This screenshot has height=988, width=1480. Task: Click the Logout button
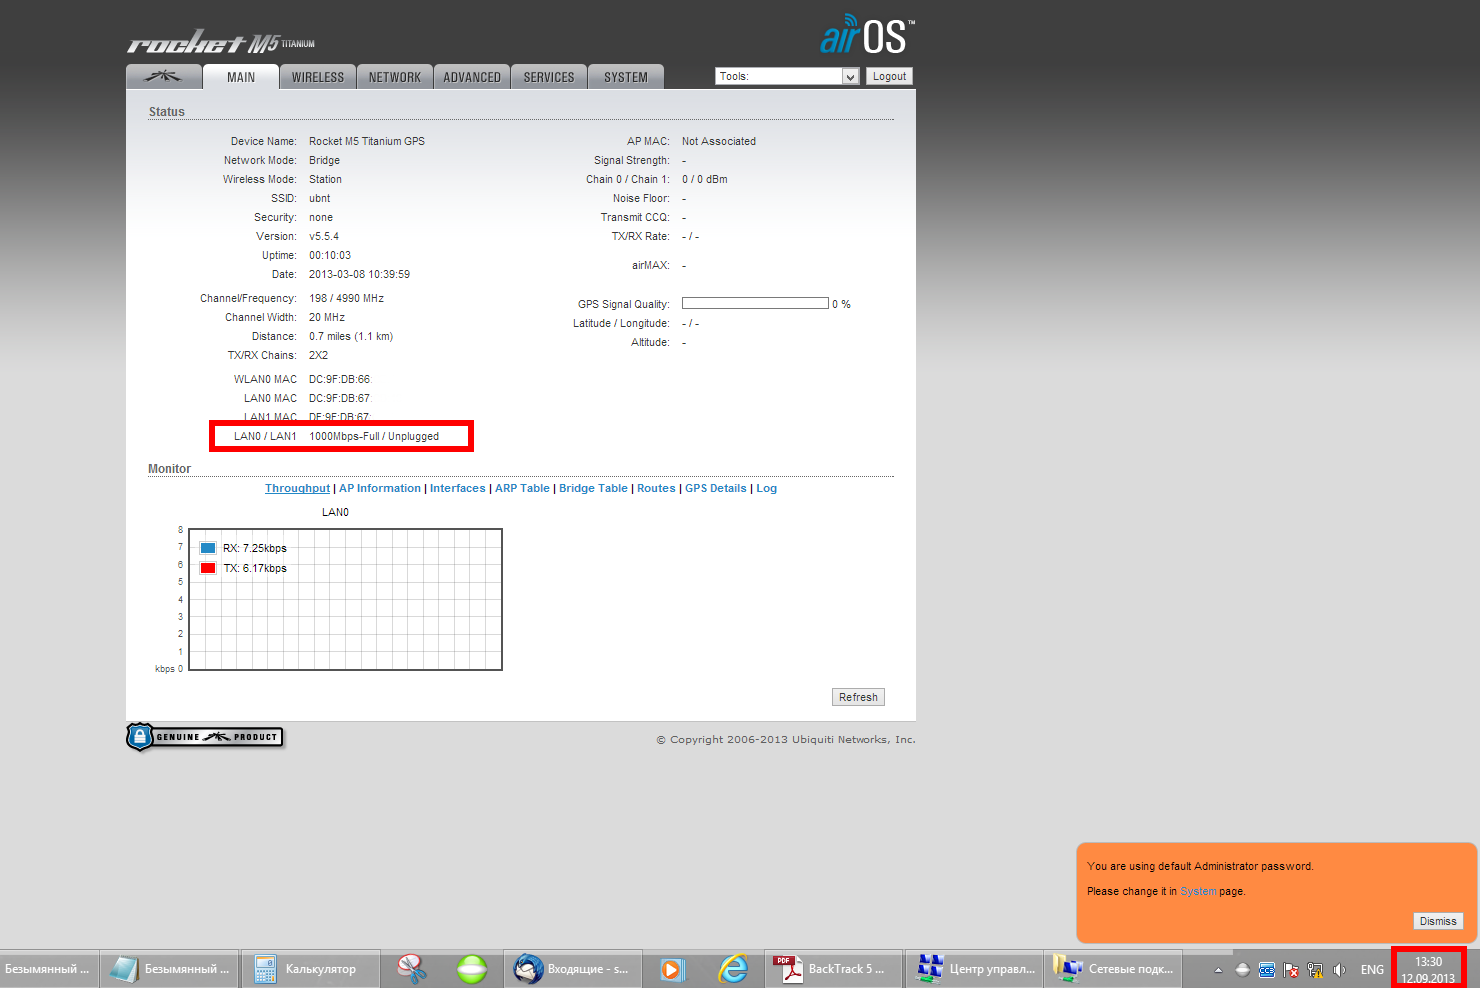click(889, 76)
